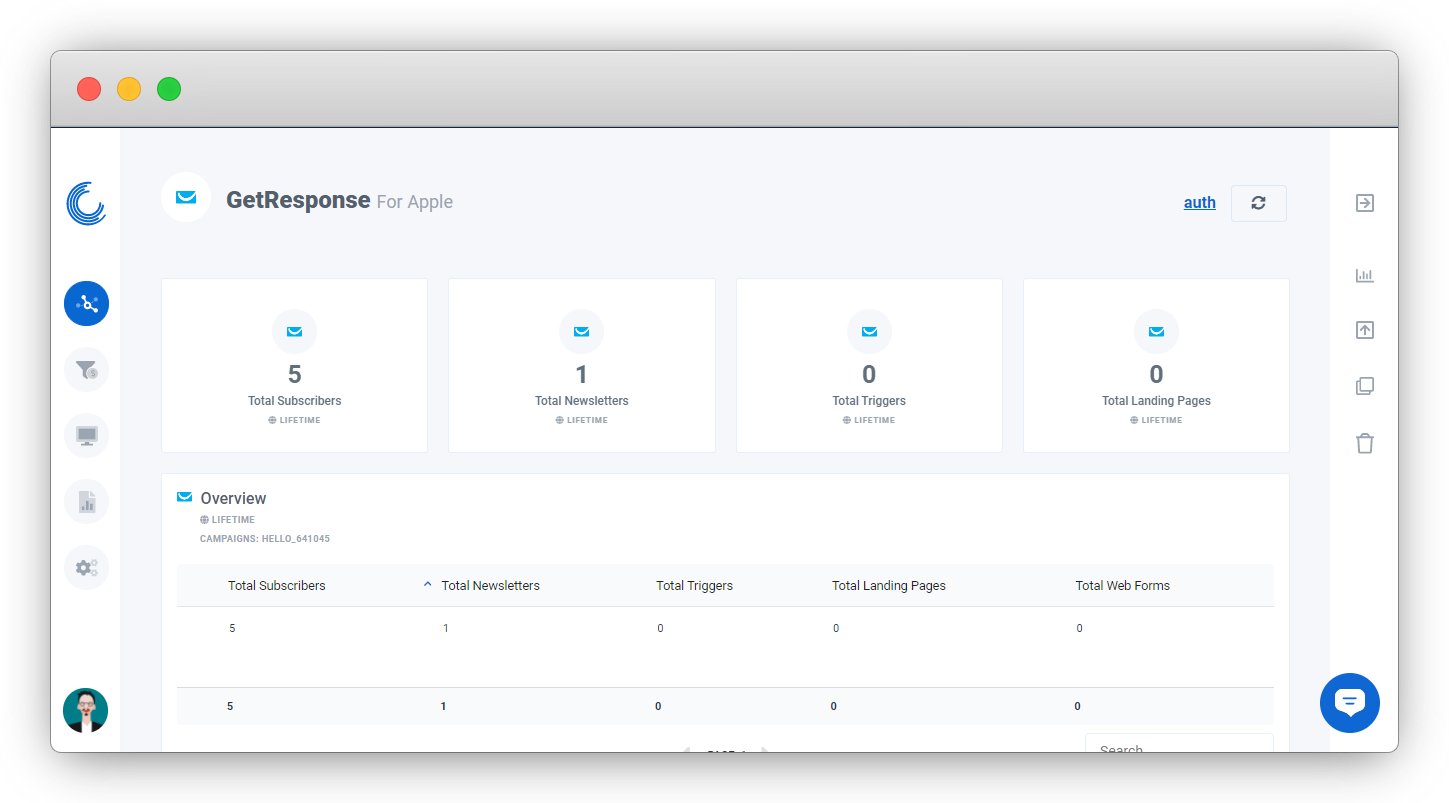The width and height of the screenshot is (1449, 803).
Task: Click the envelope icon in Total Landing Pages card
Action: pos(1156,331)
